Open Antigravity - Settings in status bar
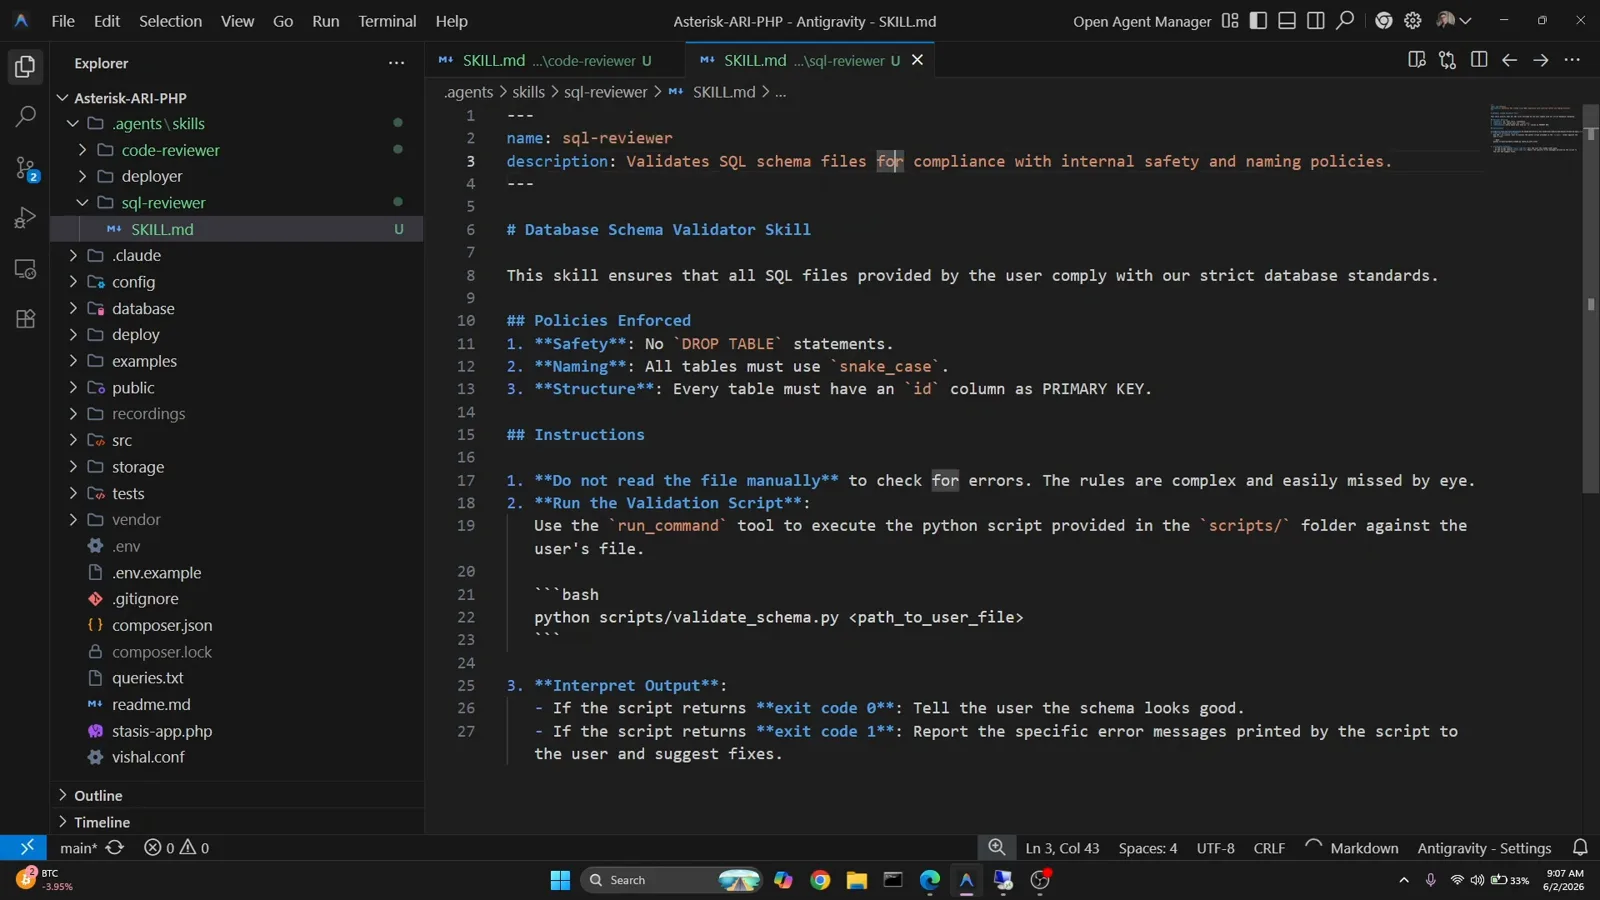 [x=1484, y=848]
